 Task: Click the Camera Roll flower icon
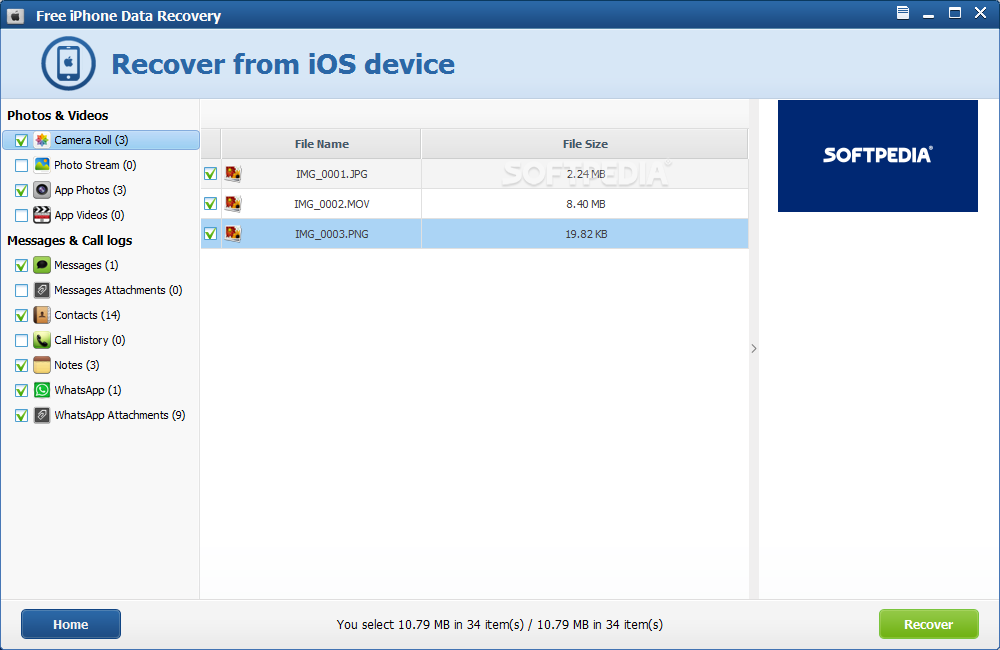tap(42, 140)
